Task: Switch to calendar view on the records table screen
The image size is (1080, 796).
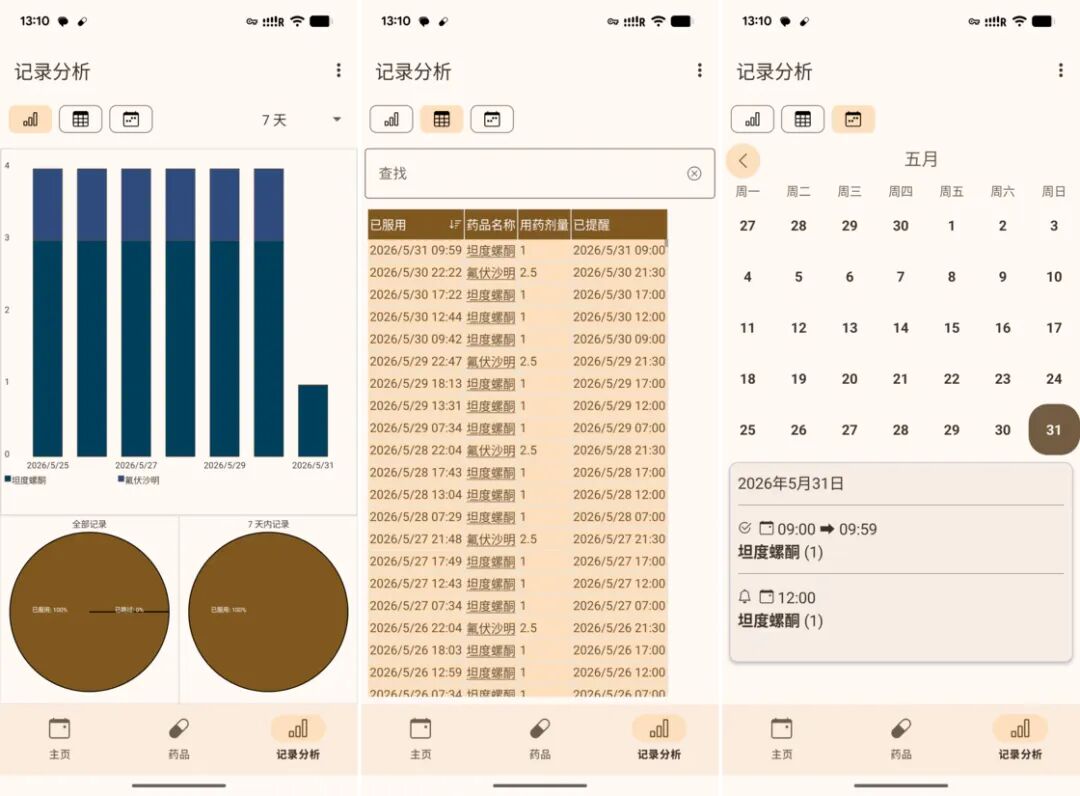Action: 492,119
